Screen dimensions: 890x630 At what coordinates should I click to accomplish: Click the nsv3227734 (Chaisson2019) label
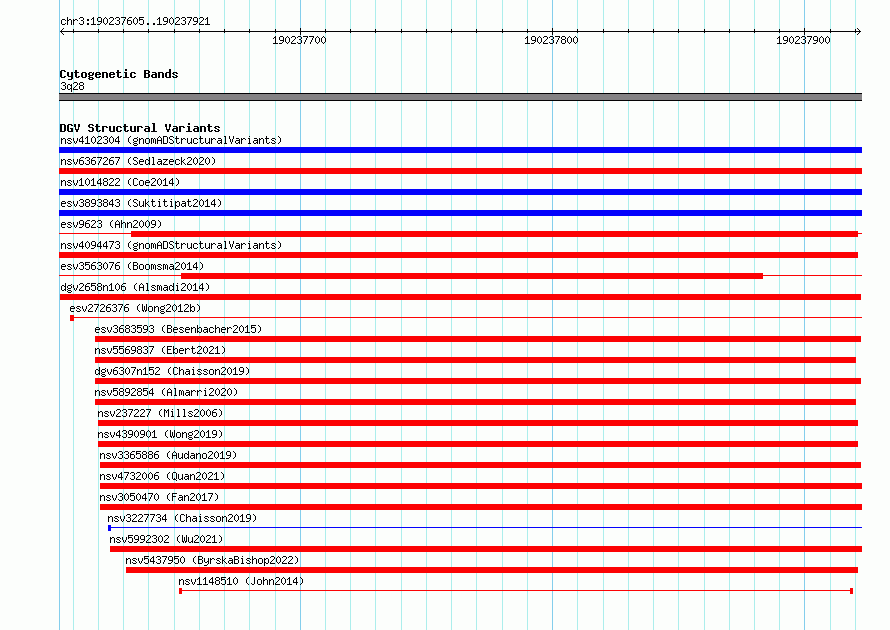(182, 518)
